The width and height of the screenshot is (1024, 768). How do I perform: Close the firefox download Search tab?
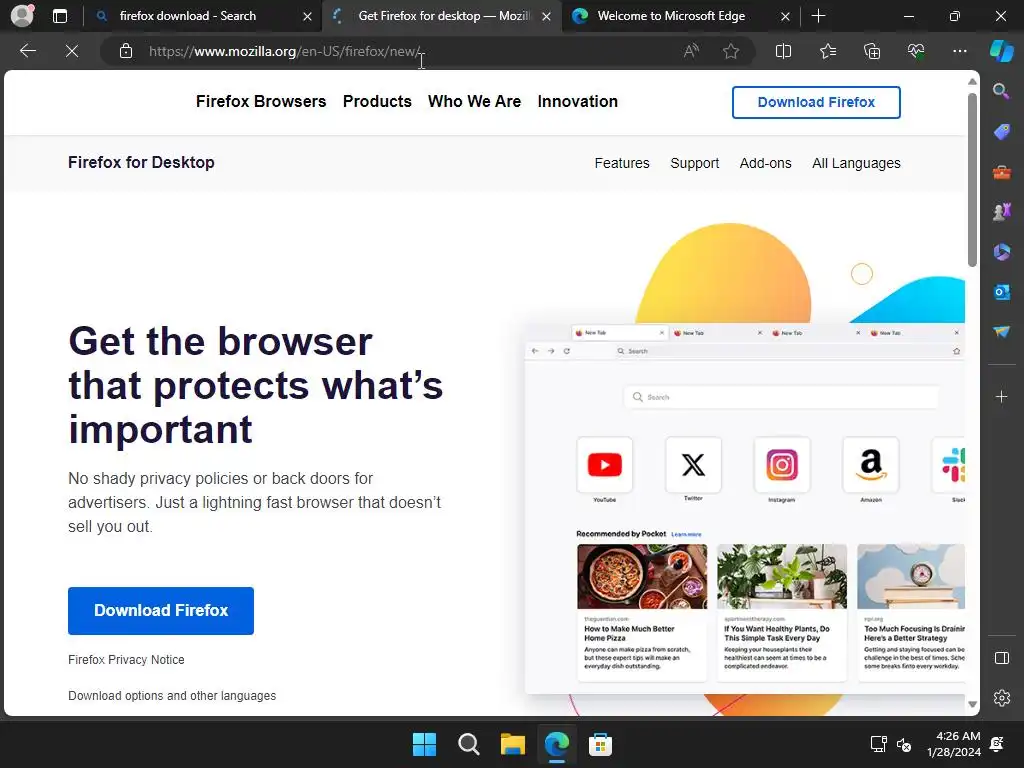(x=307, y=16)
